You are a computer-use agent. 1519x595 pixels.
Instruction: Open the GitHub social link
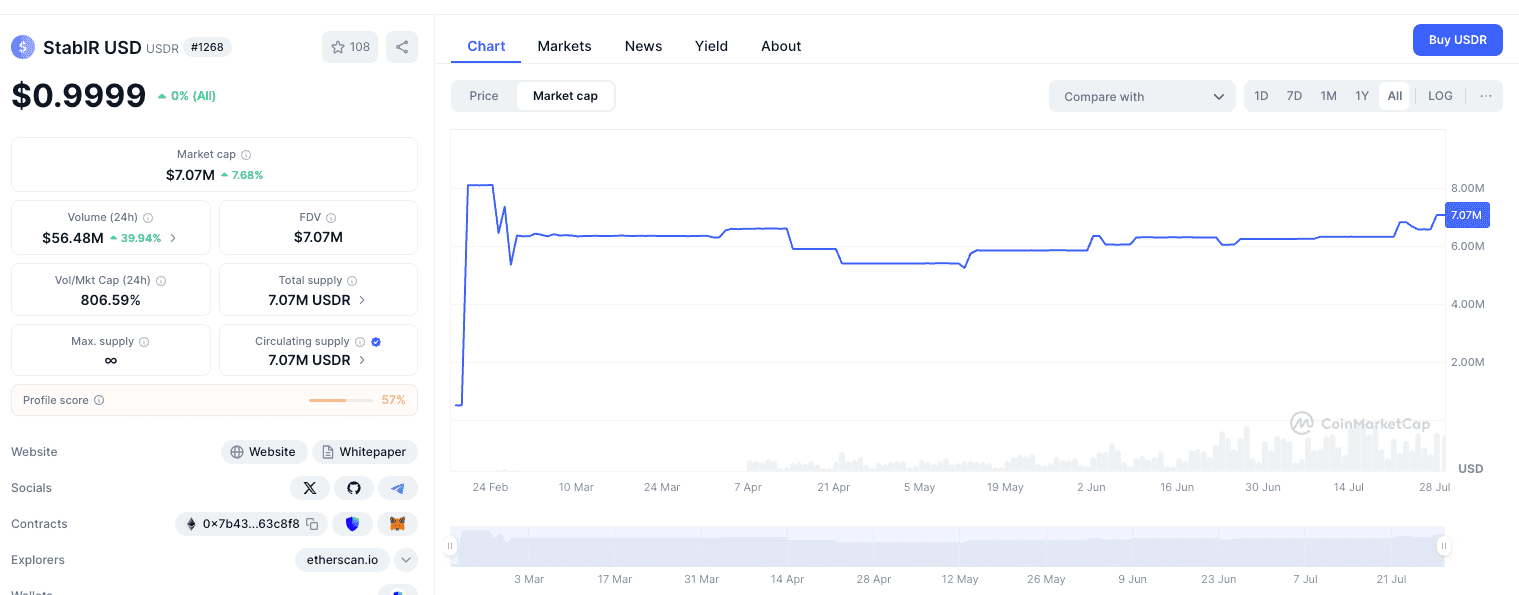pyautogui.click(x=354, y=488)
